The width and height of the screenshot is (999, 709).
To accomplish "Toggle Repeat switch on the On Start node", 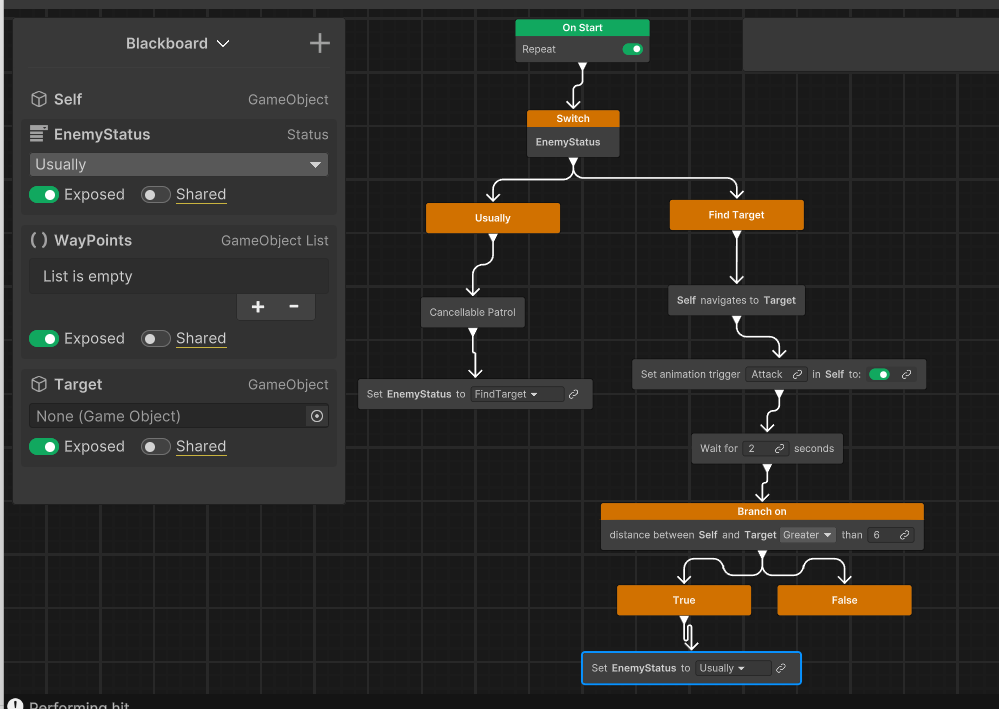I will click(x=632, y=49).
